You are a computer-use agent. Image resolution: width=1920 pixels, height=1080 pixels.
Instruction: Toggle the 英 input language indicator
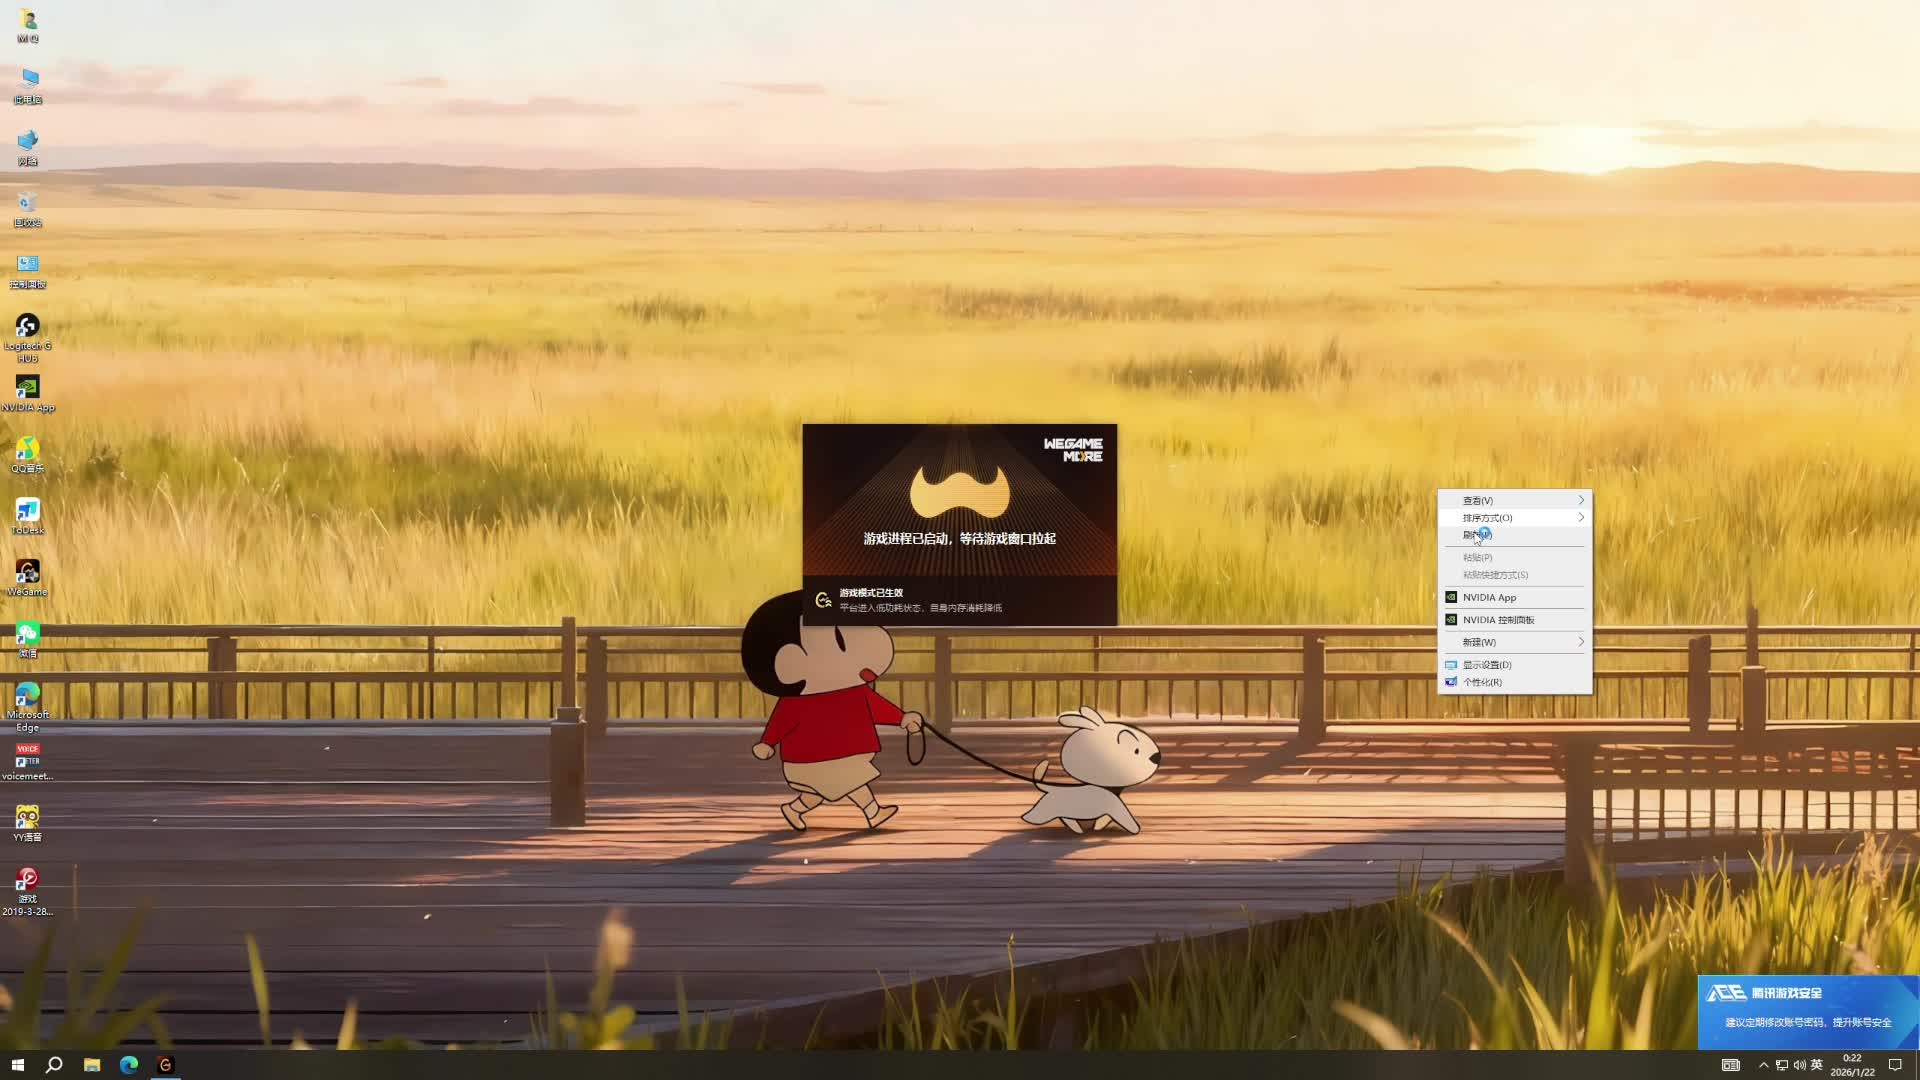pos(1817,1065)
